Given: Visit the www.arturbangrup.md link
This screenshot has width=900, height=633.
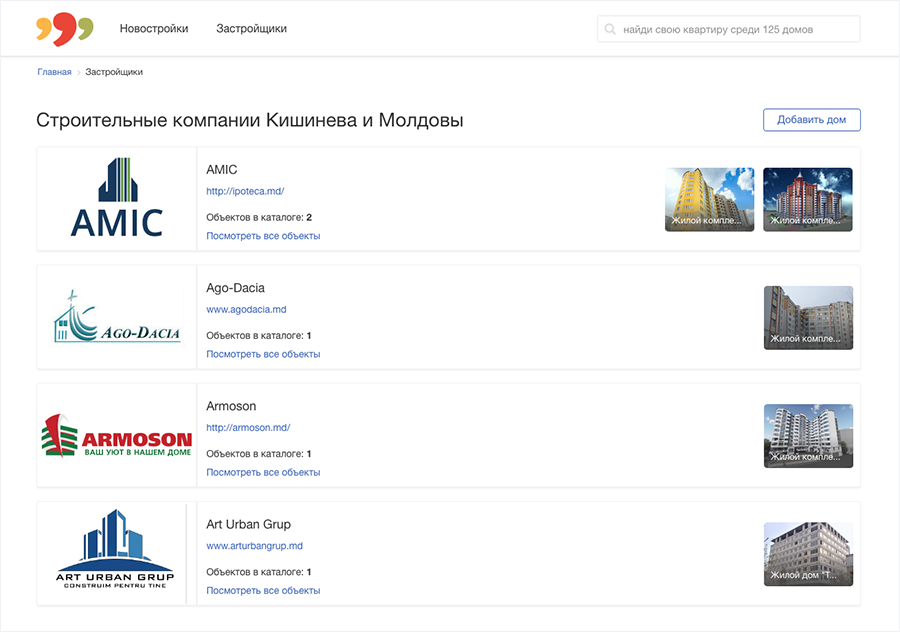Looking at the screenshot, I should pyautogui.click(x=254, y=546).
